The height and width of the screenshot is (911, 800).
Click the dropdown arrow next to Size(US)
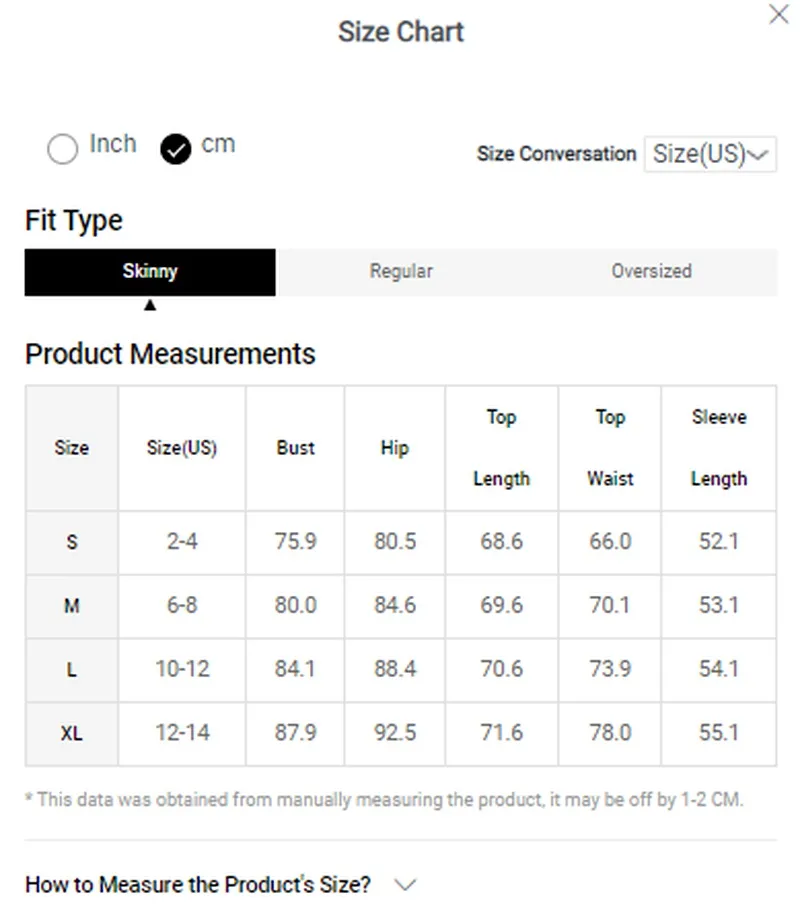(x=758, y=155)
